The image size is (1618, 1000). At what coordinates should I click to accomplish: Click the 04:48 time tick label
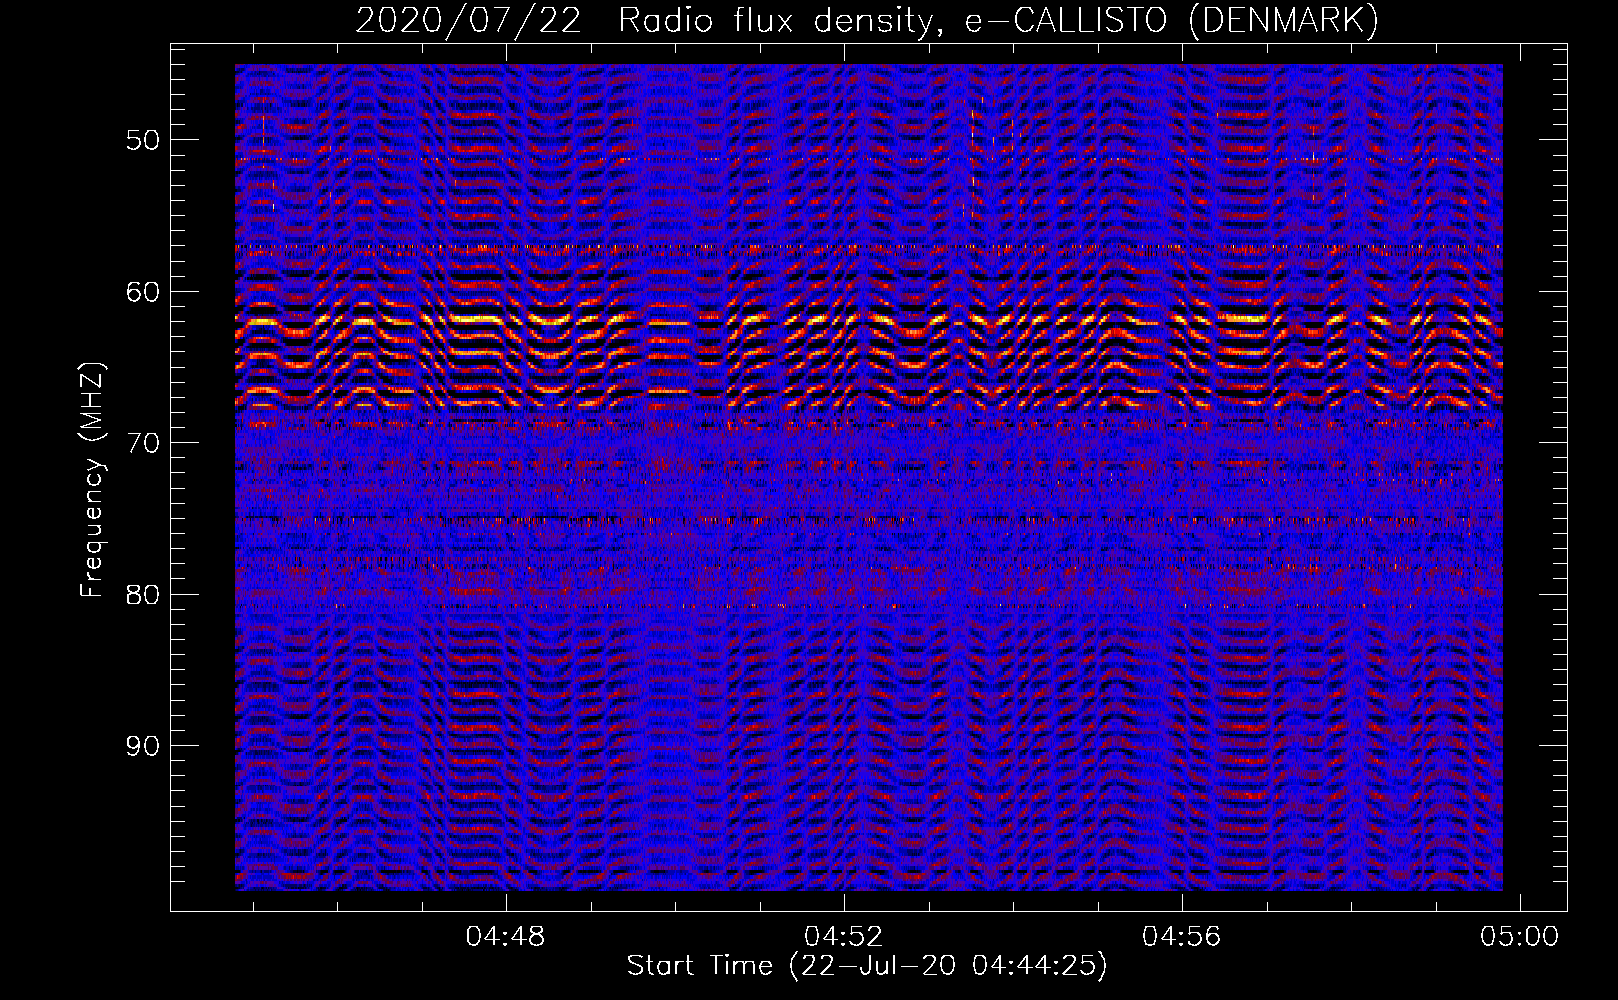tap(506, 937)
